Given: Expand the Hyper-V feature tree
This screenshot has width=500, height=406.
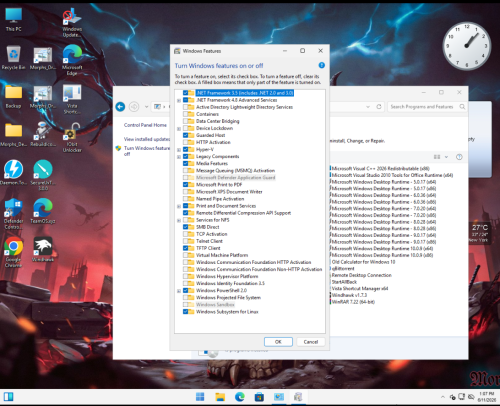Looking at the screenshot, I should coord(179,150).
